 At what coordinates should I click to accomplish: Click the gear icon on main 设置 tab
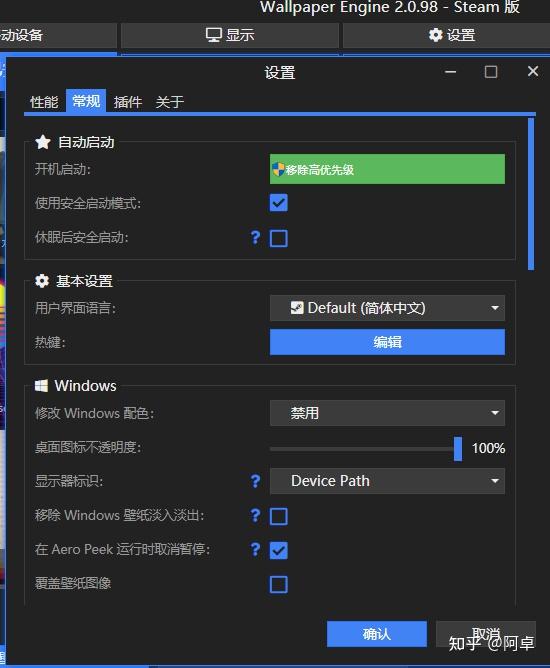point(435,35)
